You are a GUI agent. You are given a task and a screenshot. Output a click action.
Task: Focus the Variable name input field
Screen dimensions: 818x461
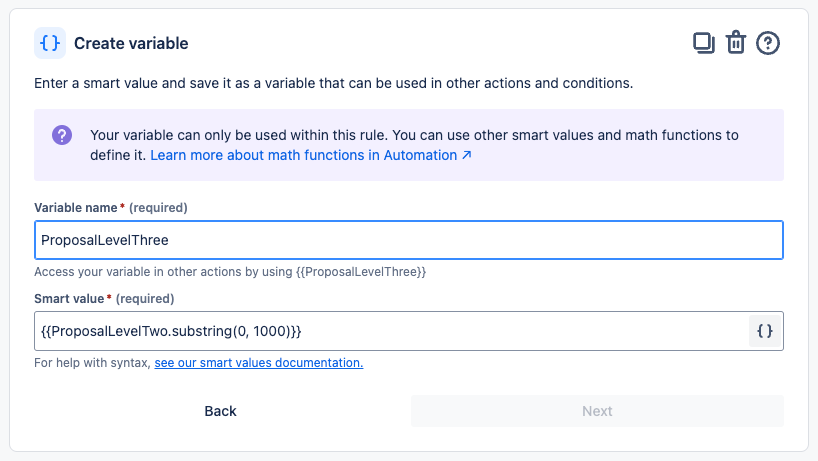(x=408, y=240)
